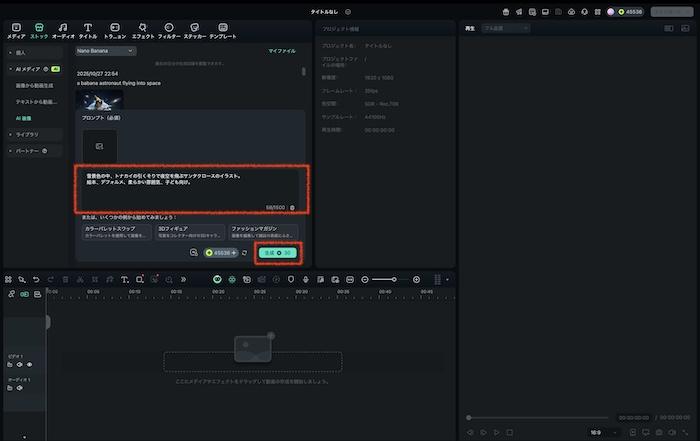
Task: Open the マイファイル link
Action: pyautogui.click(x=282, y=50)
